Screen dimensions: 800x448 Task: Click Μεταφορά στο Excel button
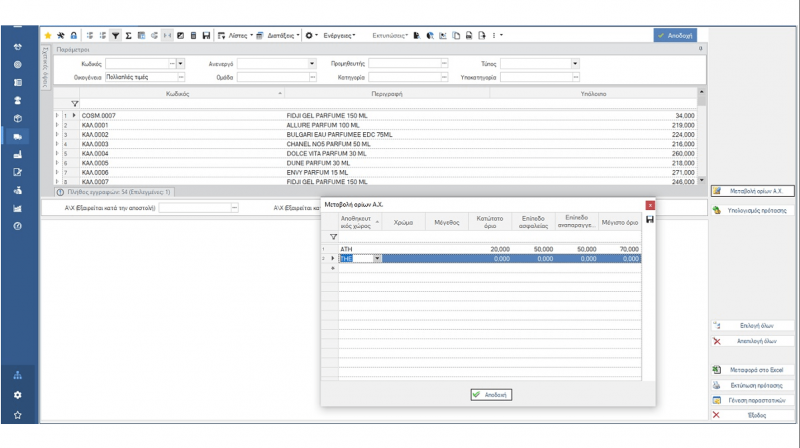coord(753,370)
